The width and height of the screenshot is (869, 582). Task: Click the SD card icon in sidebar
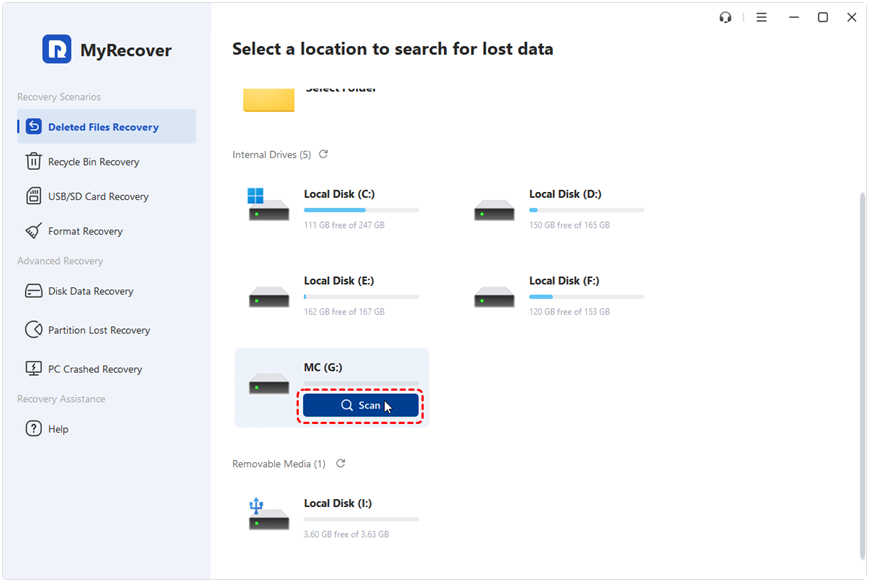click(x=33, y=196)
